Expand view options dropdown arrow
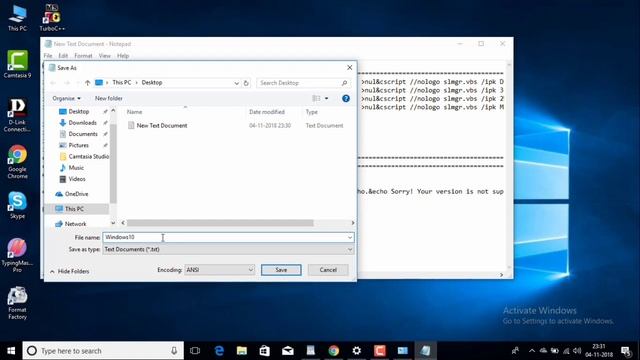Viewport: 640px width, 360px height. (x=327, y=98)
